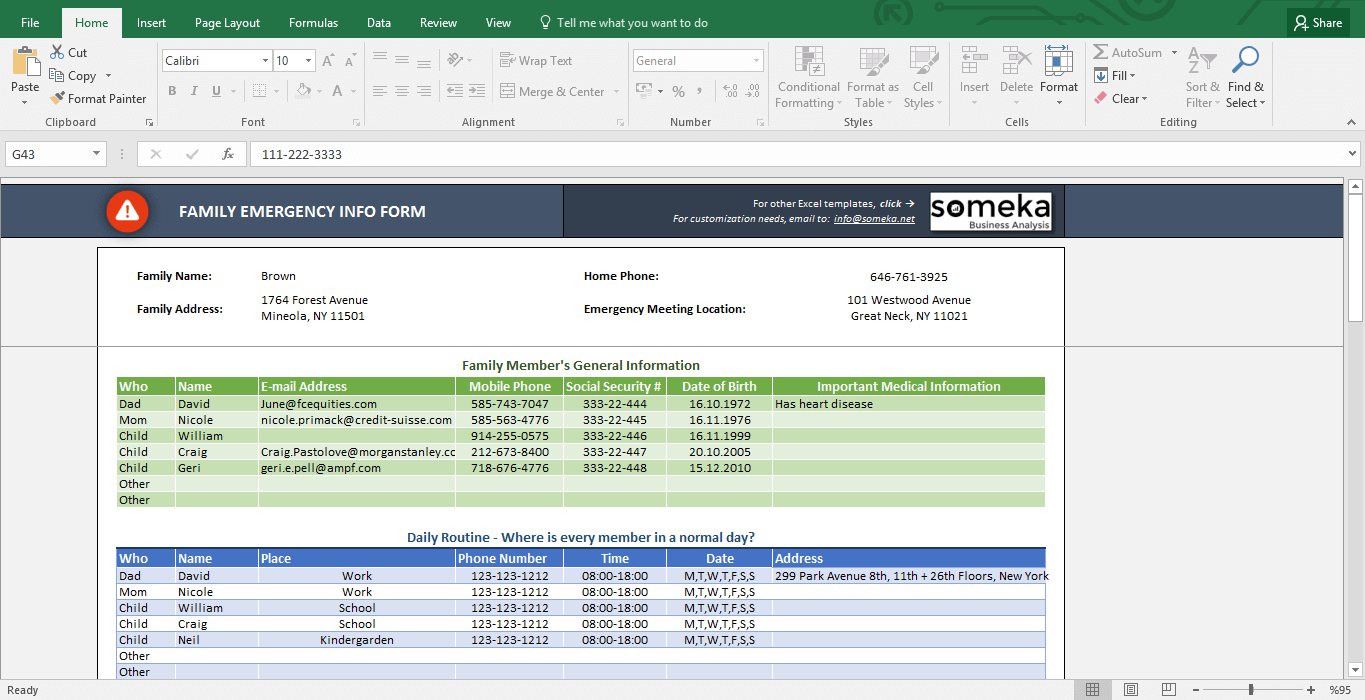
Task: Open the Formulas ribbon tab
Action: click(313, 23)
